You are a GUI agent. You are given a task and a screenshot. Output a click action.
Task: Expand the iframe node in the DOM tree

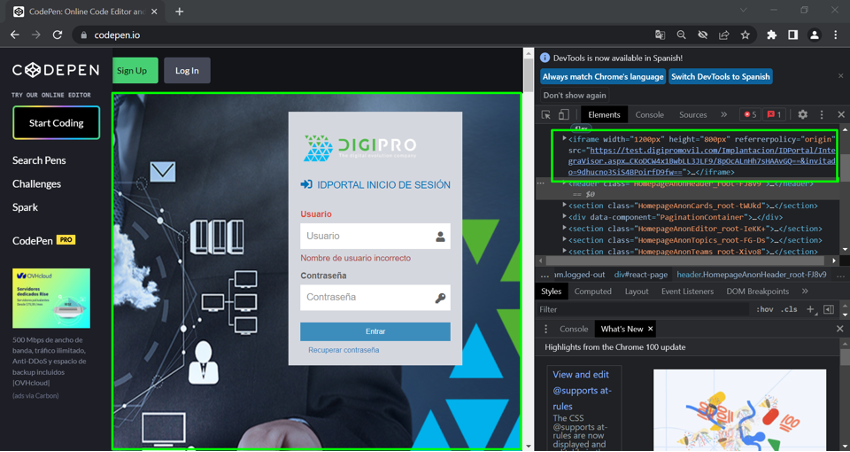(565, 139)
